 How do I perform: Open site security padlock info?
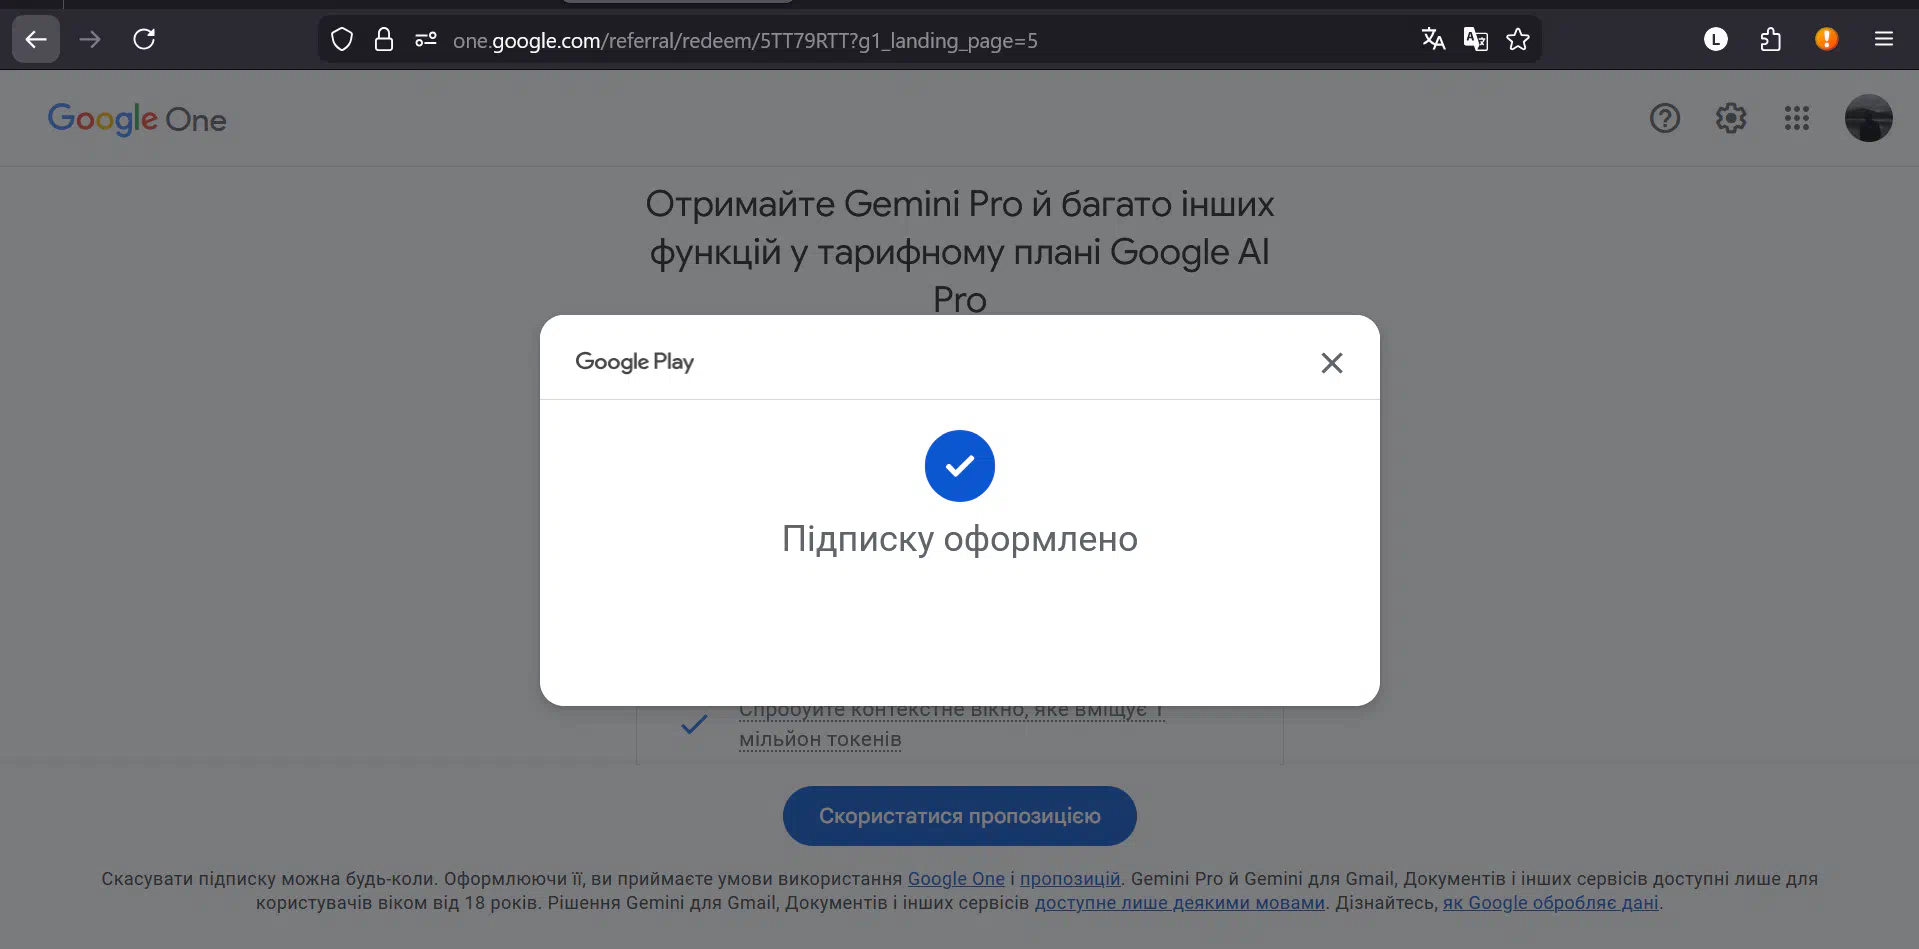point(384,40)
